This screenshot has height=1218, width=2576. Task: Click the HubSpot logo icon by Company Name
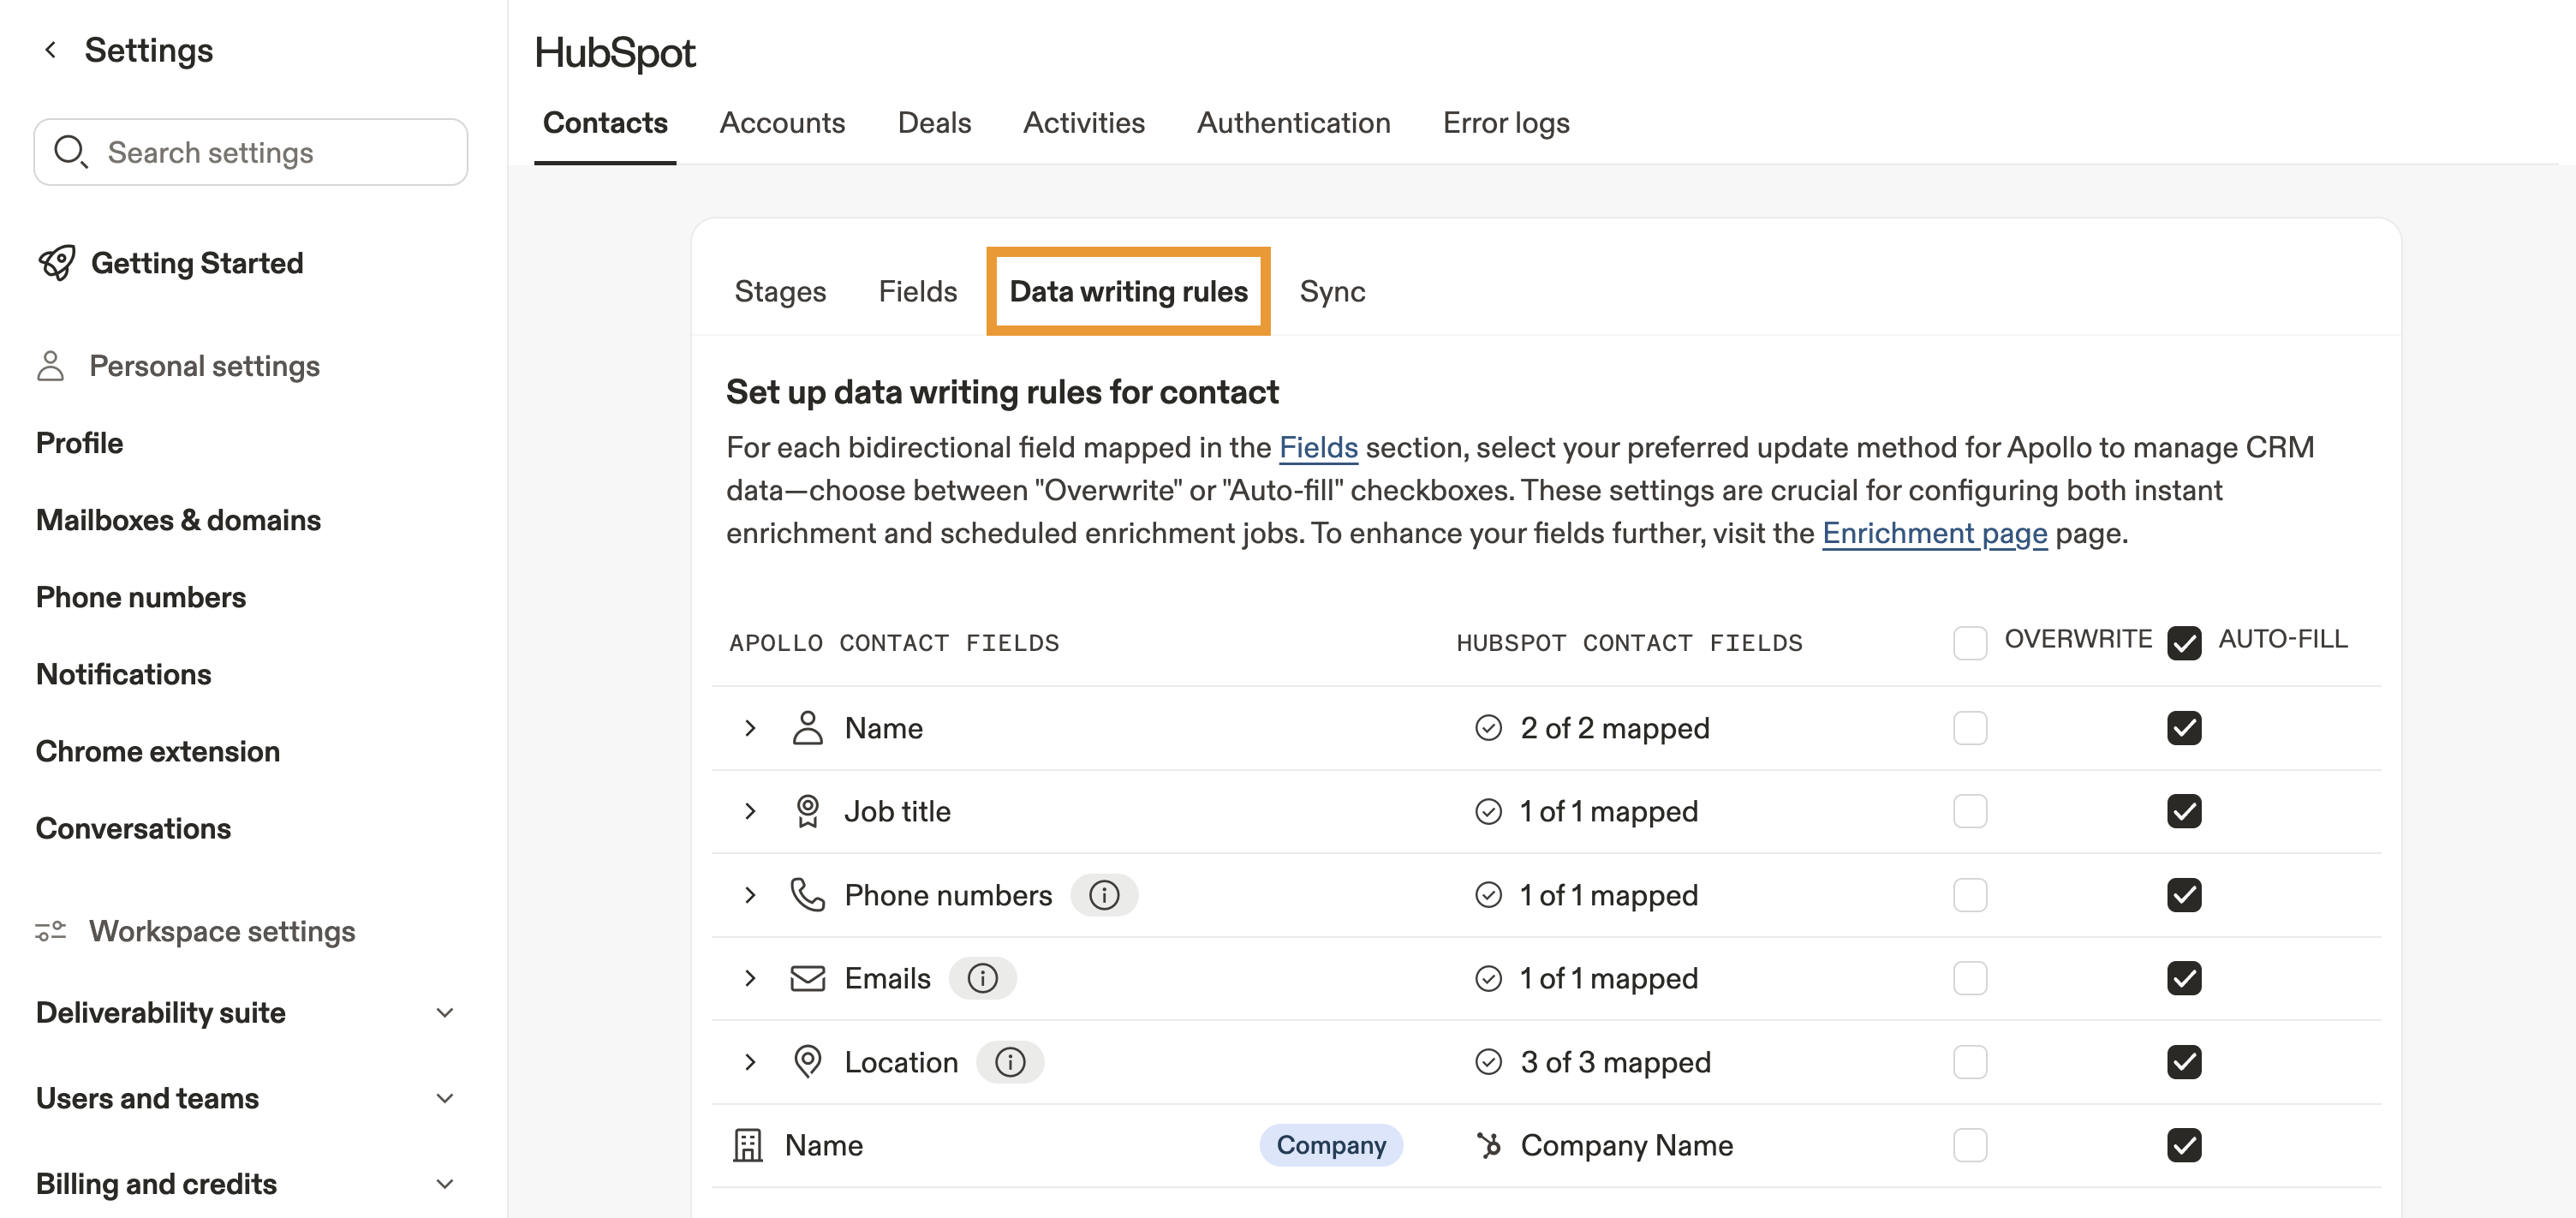pos(1489,1145)
